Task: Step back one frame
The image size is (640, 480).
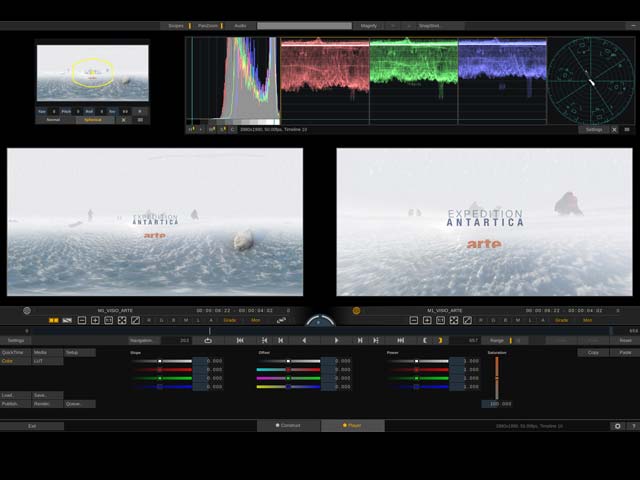Action: coord(281,340)
